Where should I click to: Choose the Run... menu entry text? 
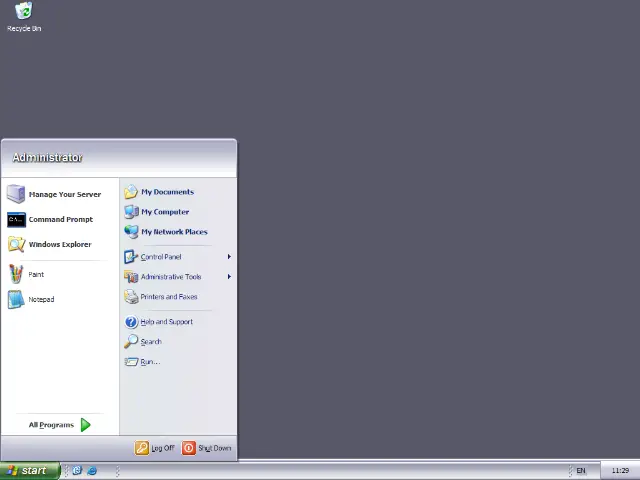click(x=150, y=362)
